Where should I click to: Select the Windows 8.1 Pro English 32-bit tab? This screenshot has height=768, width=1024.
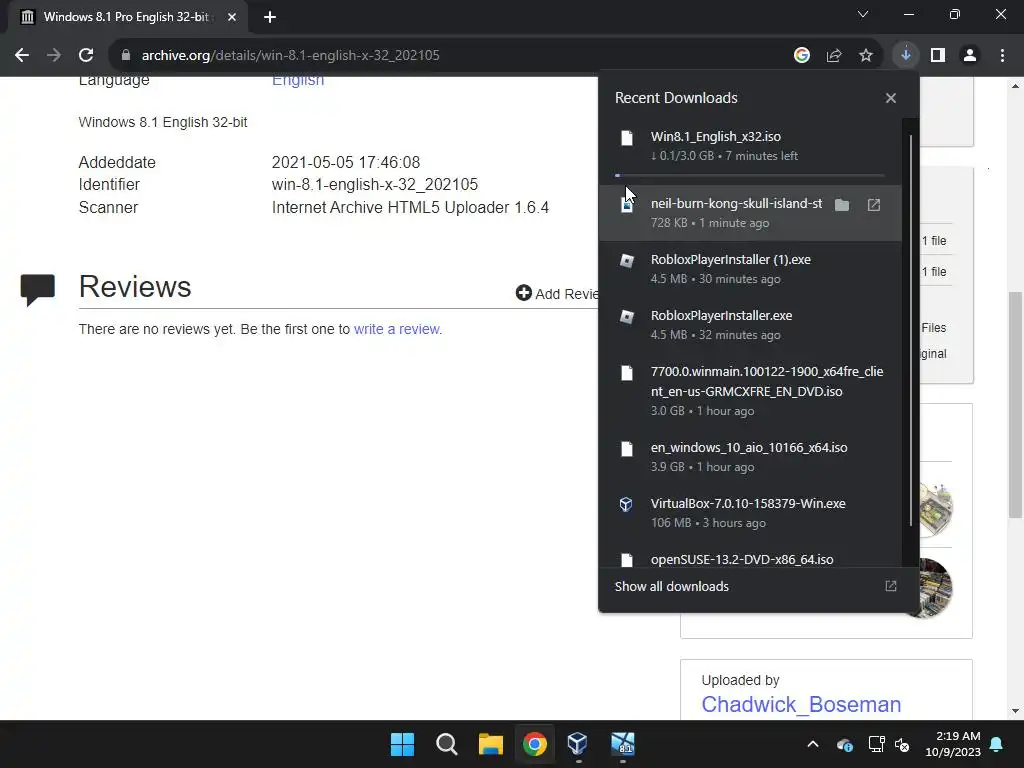click(127, 17)
